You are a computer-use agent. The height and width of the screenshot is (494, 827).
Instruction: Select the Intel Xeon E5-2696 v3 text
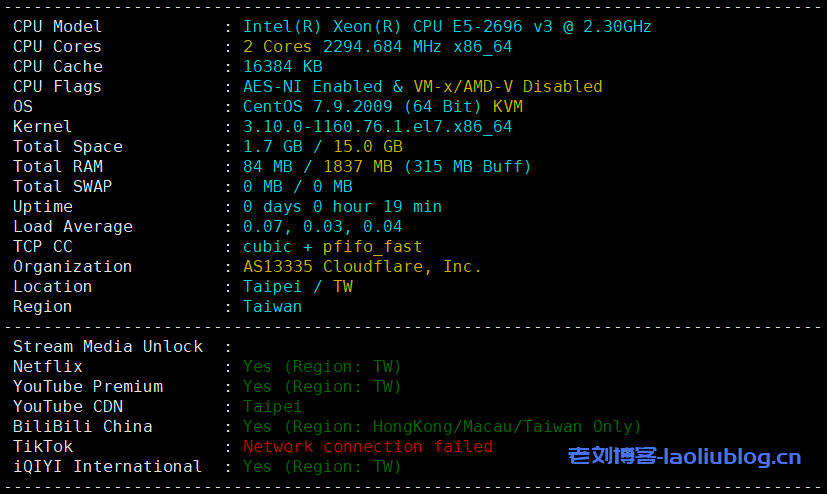[447, 27]
